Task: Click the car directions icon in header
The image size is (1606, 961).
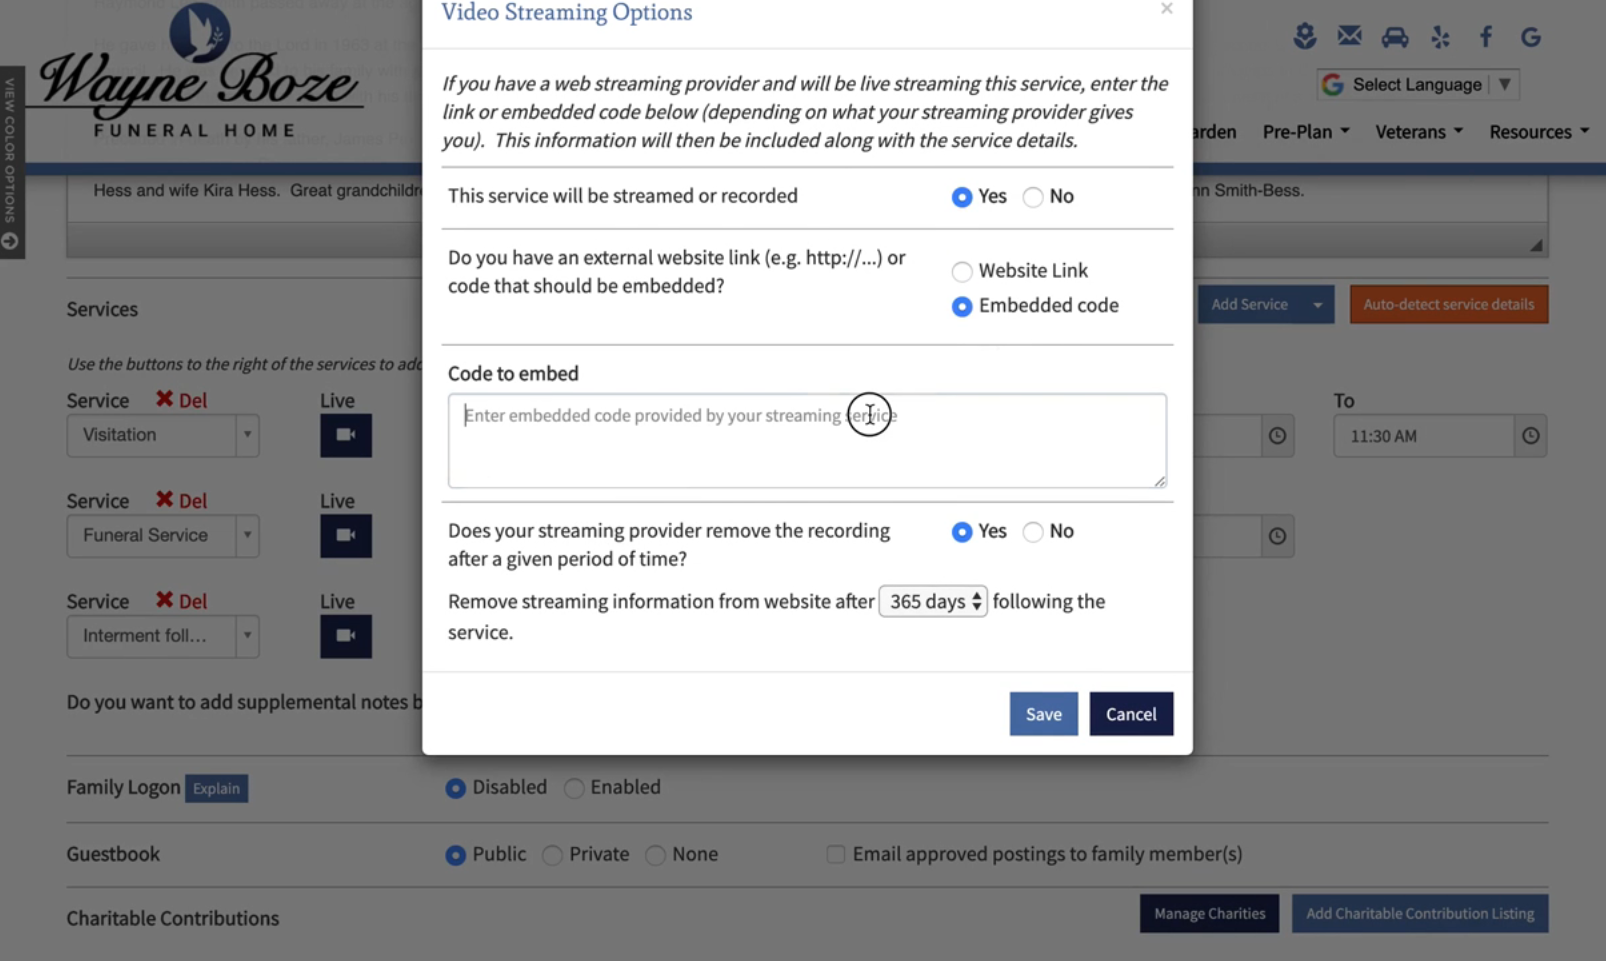Action: pos(1394,37)
